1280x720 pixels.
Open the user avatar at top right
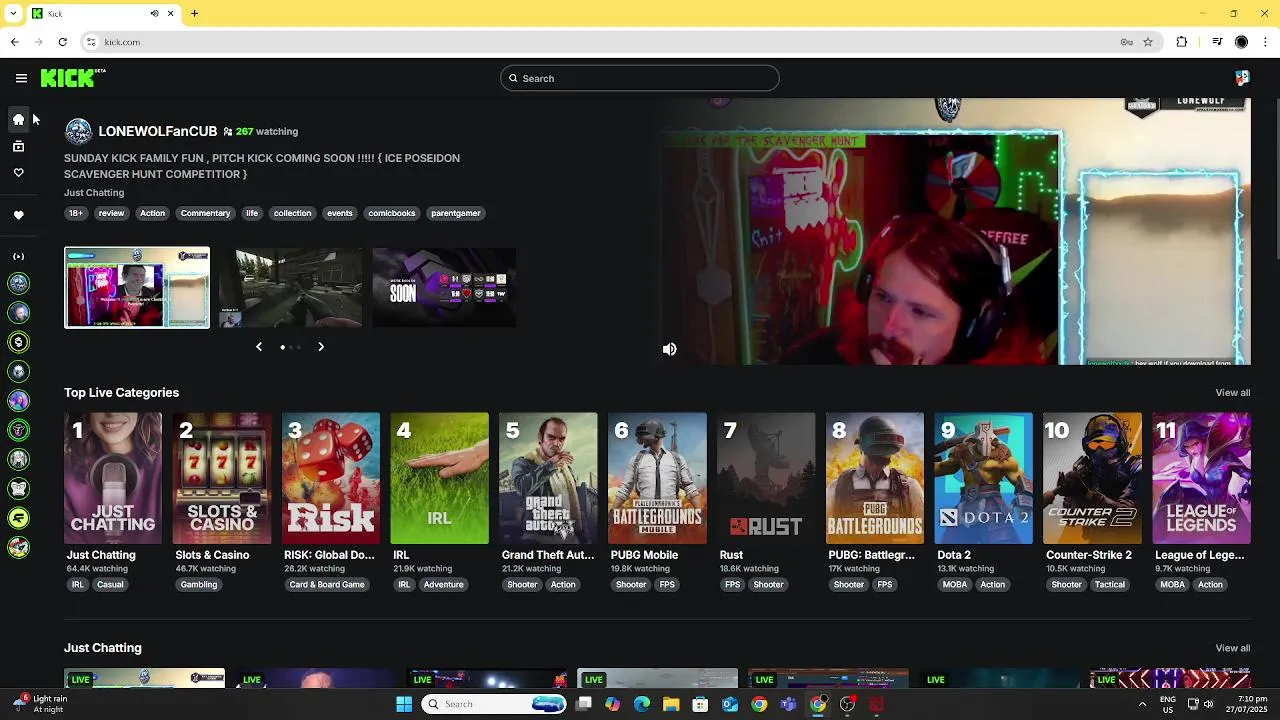tap(1242, 78)
